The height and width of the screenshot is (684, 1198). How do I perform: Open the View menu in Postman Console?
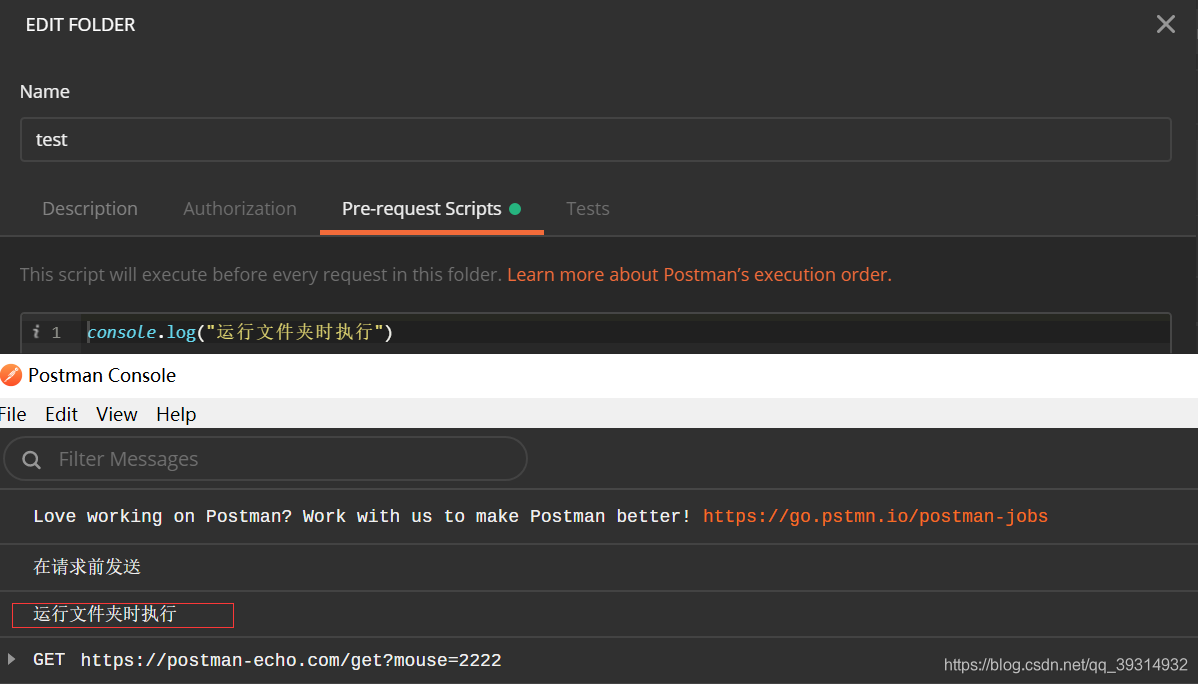point(116,414)
